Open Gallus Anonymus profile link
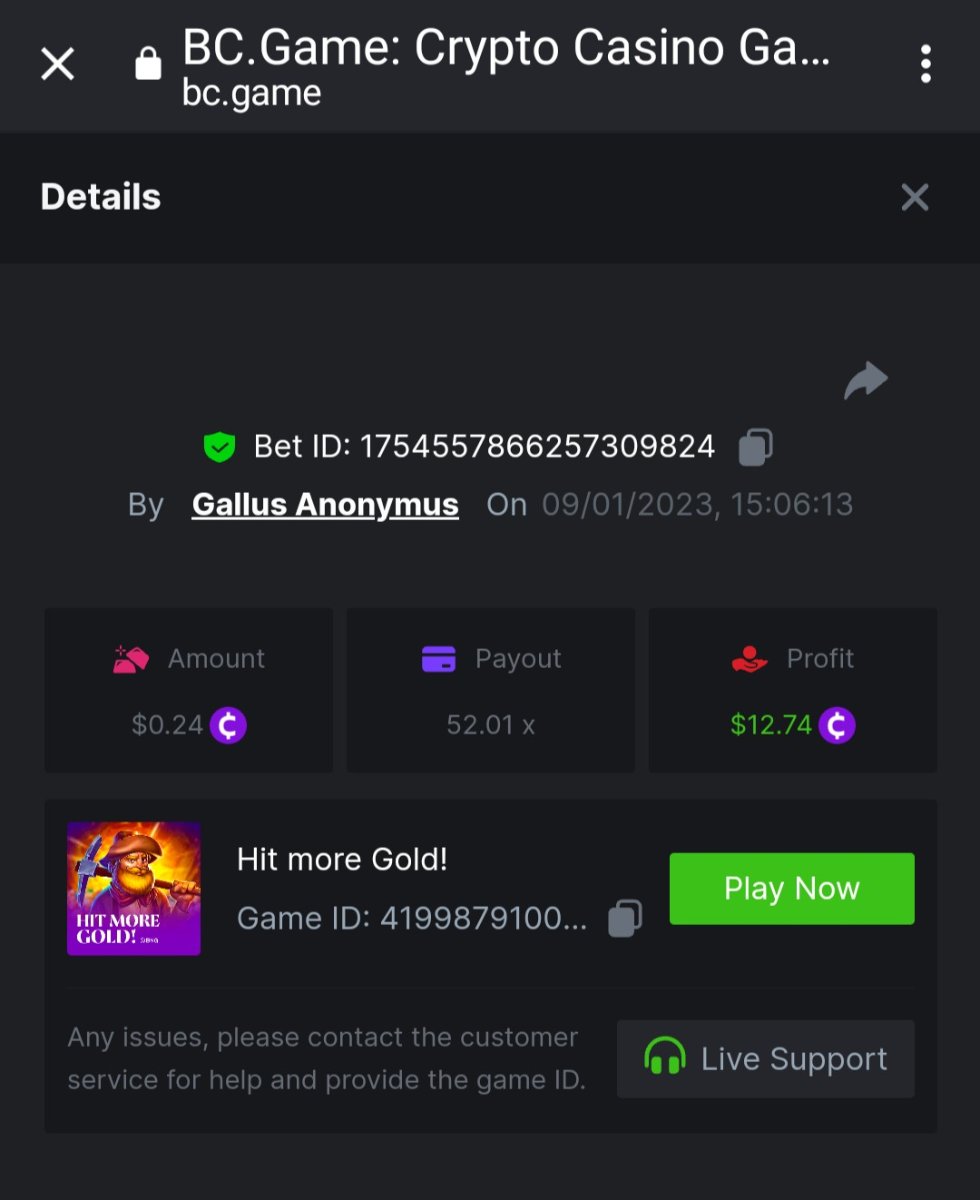This screenshot has width=980, height=1200. click(x=325, y=505)
